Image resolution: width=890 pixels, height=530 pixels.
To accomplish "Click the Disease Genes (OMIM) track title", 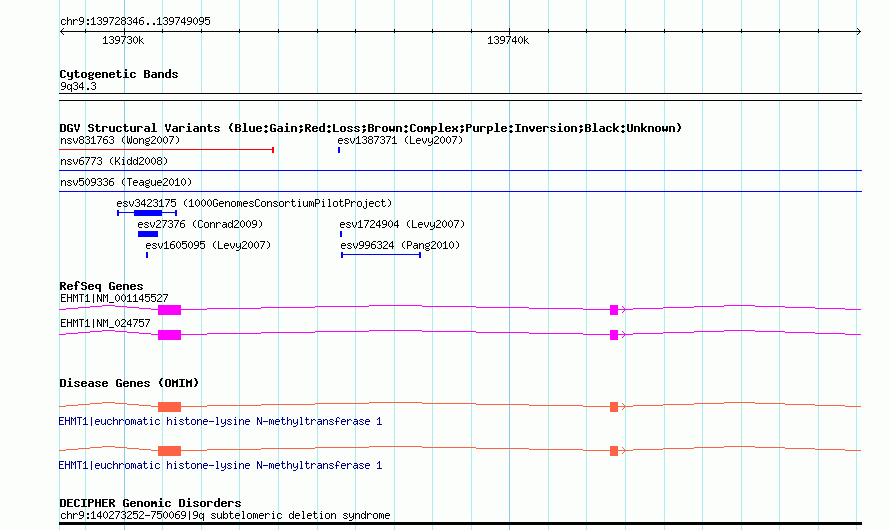I will (129, 383).
